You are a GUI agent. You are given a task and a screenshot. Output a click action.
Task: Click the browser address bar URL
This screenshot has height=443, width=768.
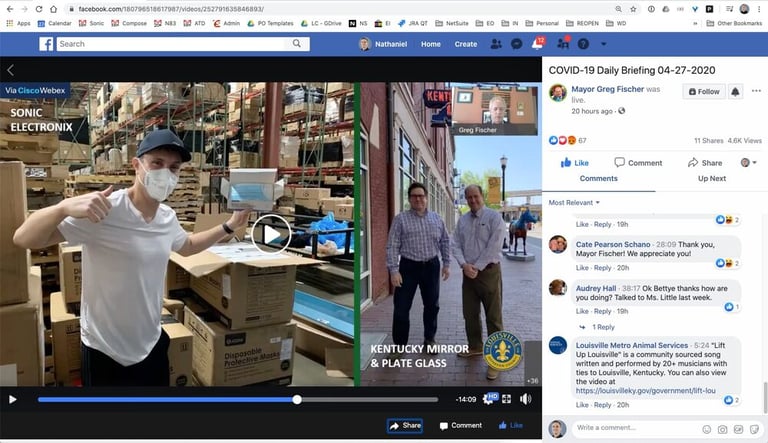(x=171, y=9)
